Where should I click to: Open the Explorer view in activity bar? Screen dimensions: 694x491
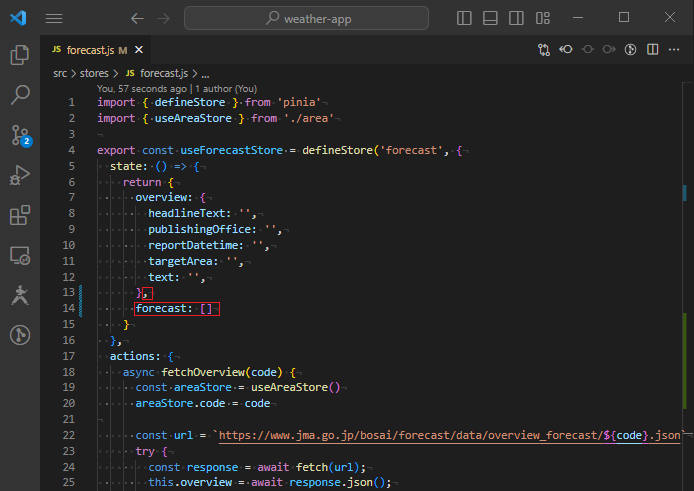coord(19,55)
